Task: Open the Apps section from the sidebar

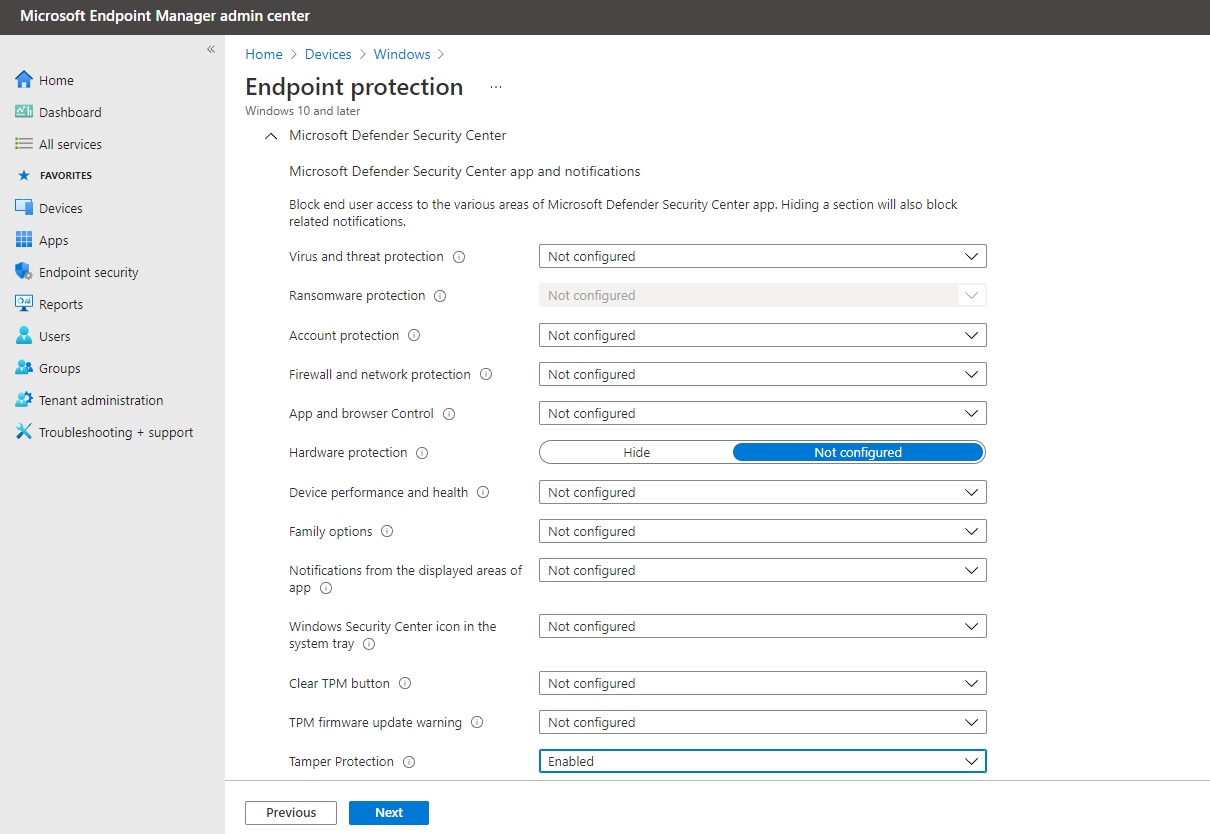Action: coord(24,240)
